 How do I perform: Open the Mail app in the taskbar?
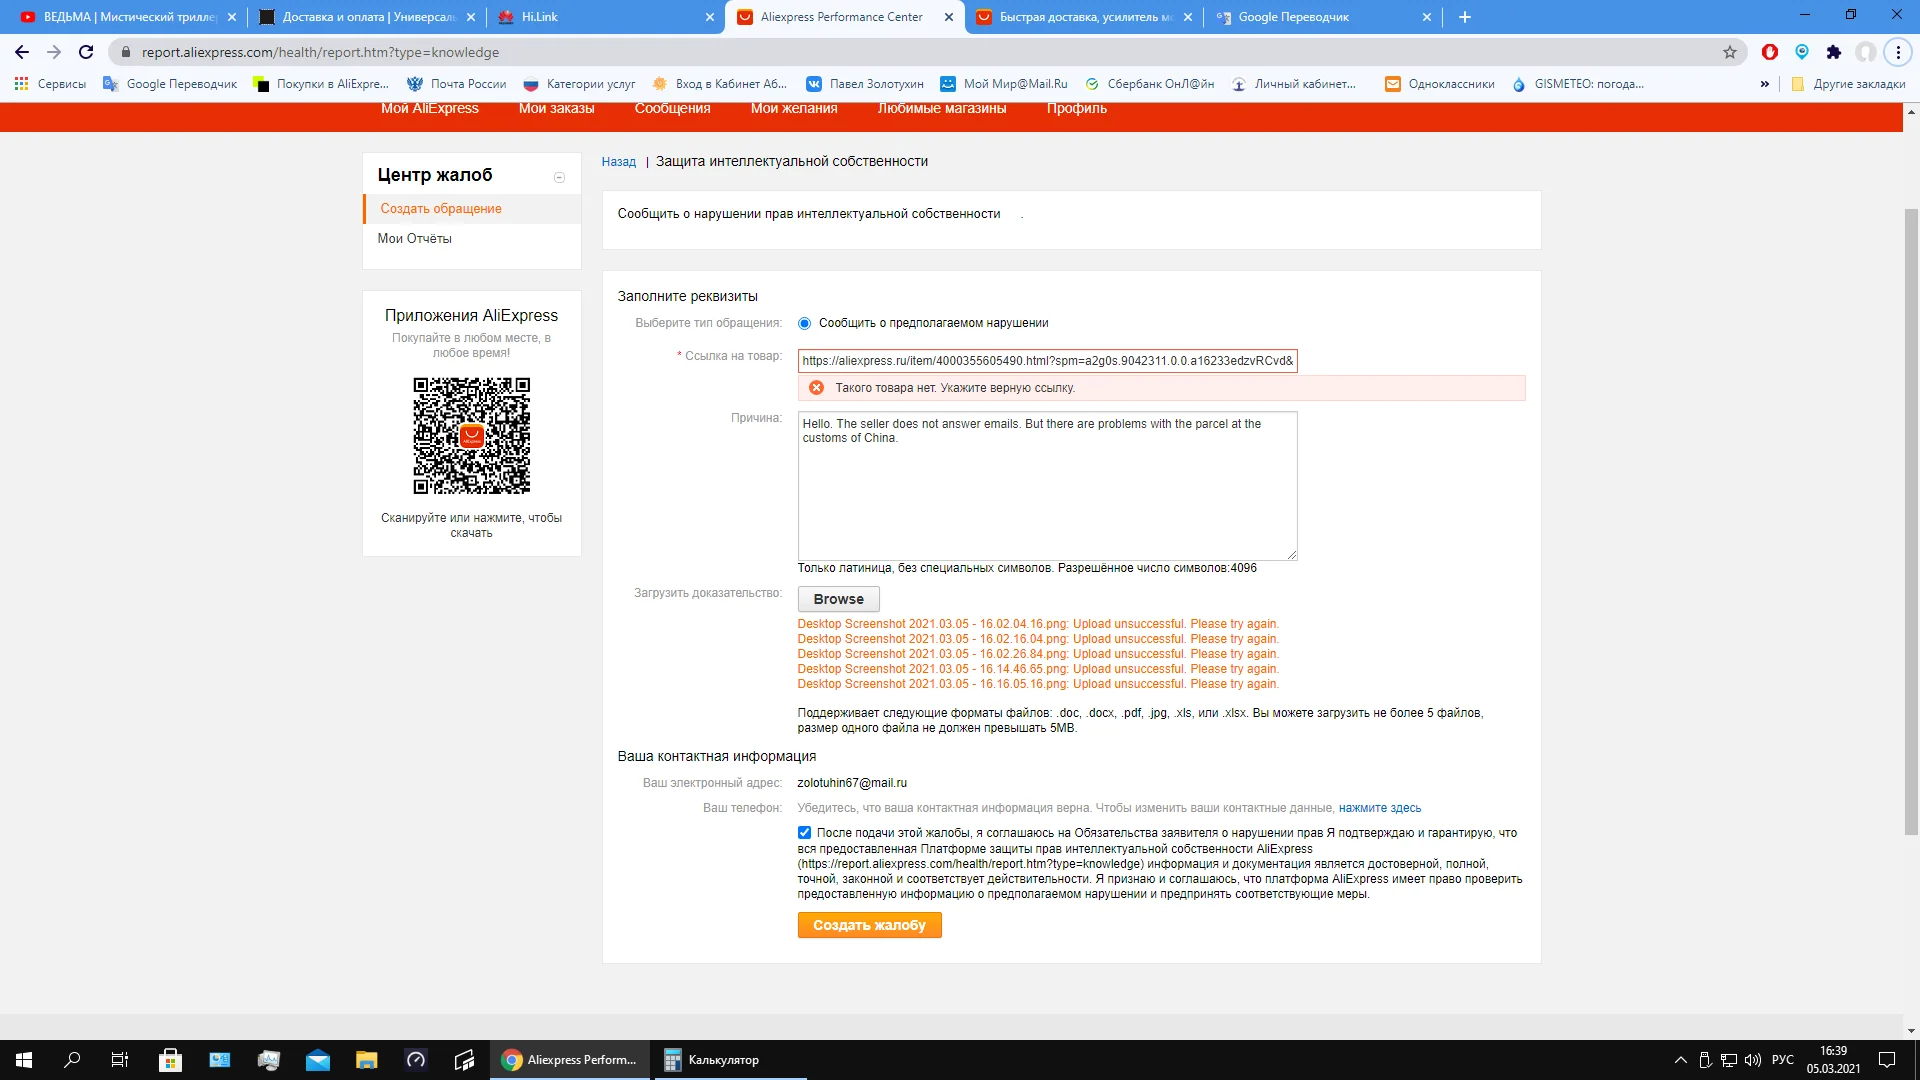[x=318, y=1060]
